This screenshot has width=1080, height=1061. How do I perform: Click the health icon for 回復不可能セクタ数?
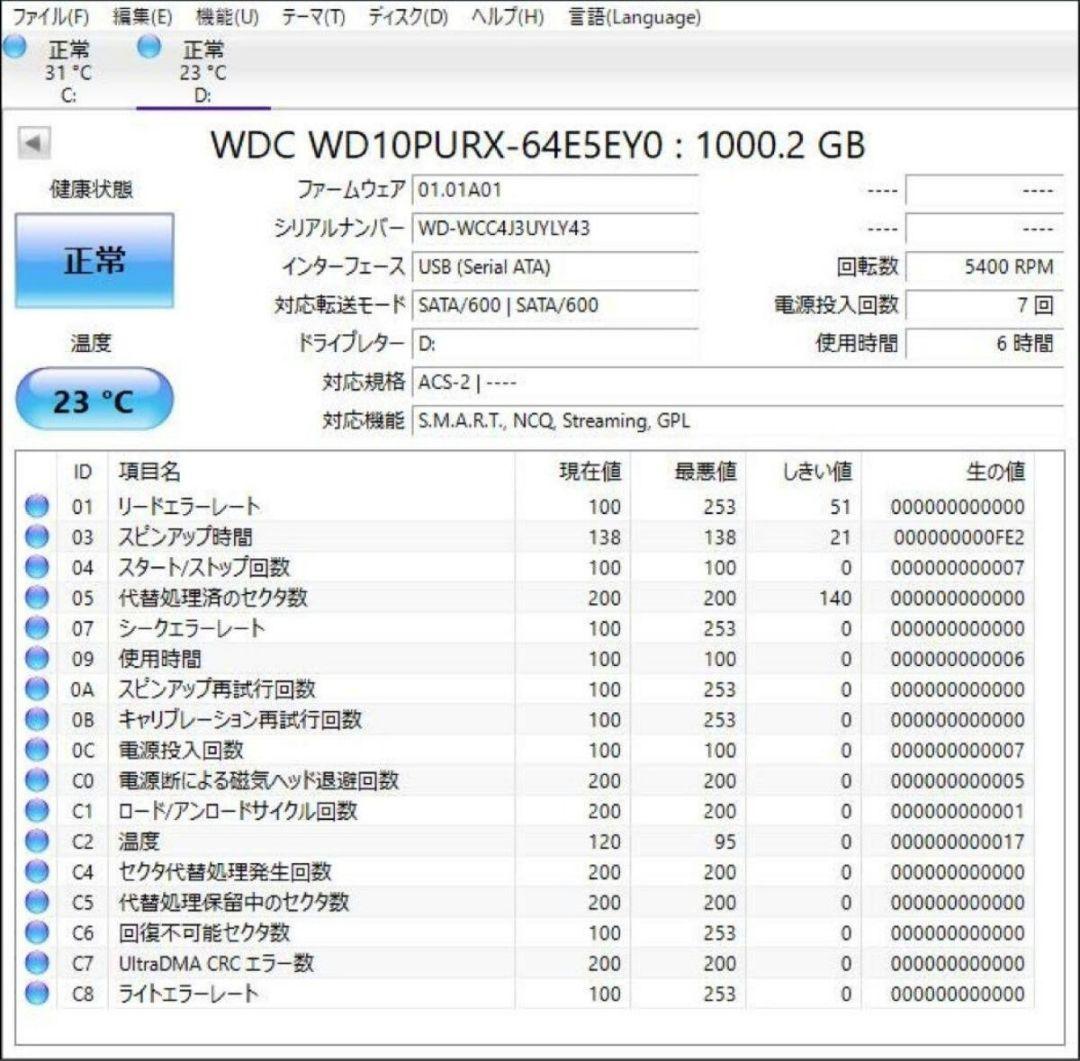[x=36, y=933]
